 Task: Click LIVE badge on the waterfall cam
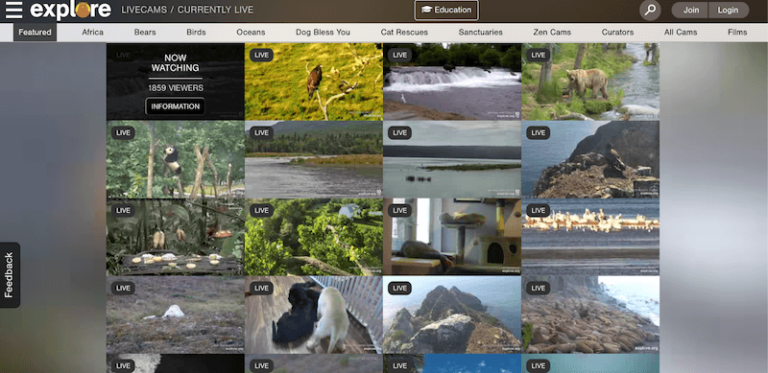point(400,55)
